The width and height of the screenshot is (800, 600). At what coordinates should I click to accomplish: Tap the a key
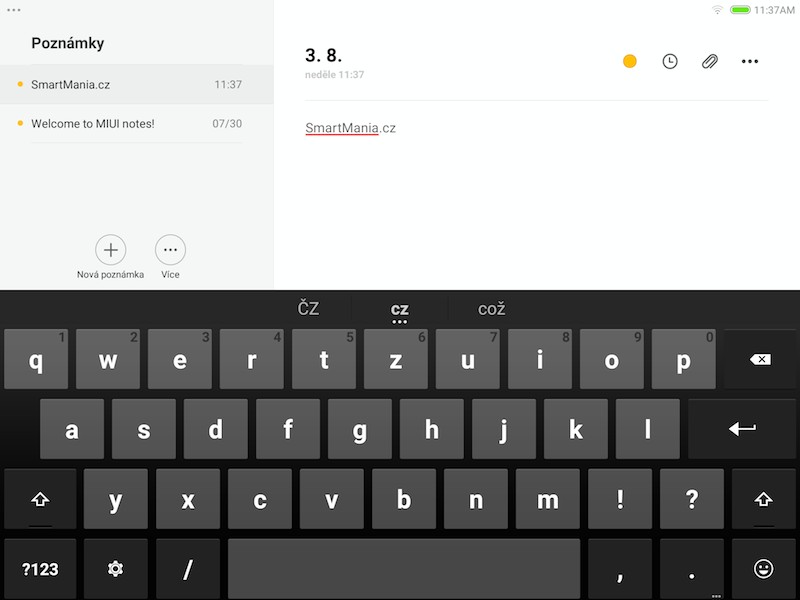pyautogui.click(x=72, y=429)
